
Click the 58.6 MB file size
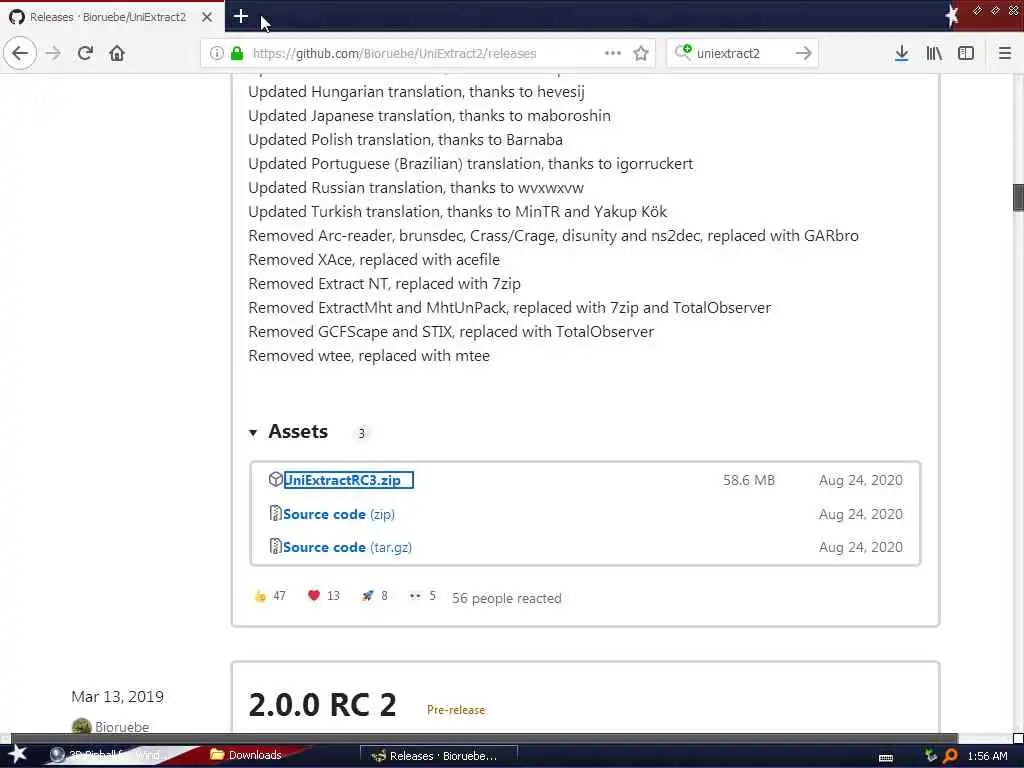(748, 480)
